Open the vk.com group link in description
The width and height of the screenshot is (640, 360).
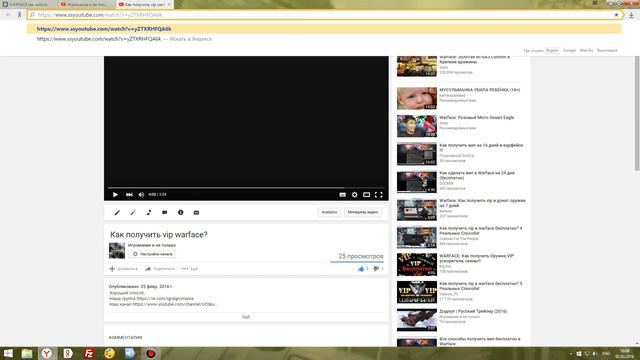tap(164, 298)
